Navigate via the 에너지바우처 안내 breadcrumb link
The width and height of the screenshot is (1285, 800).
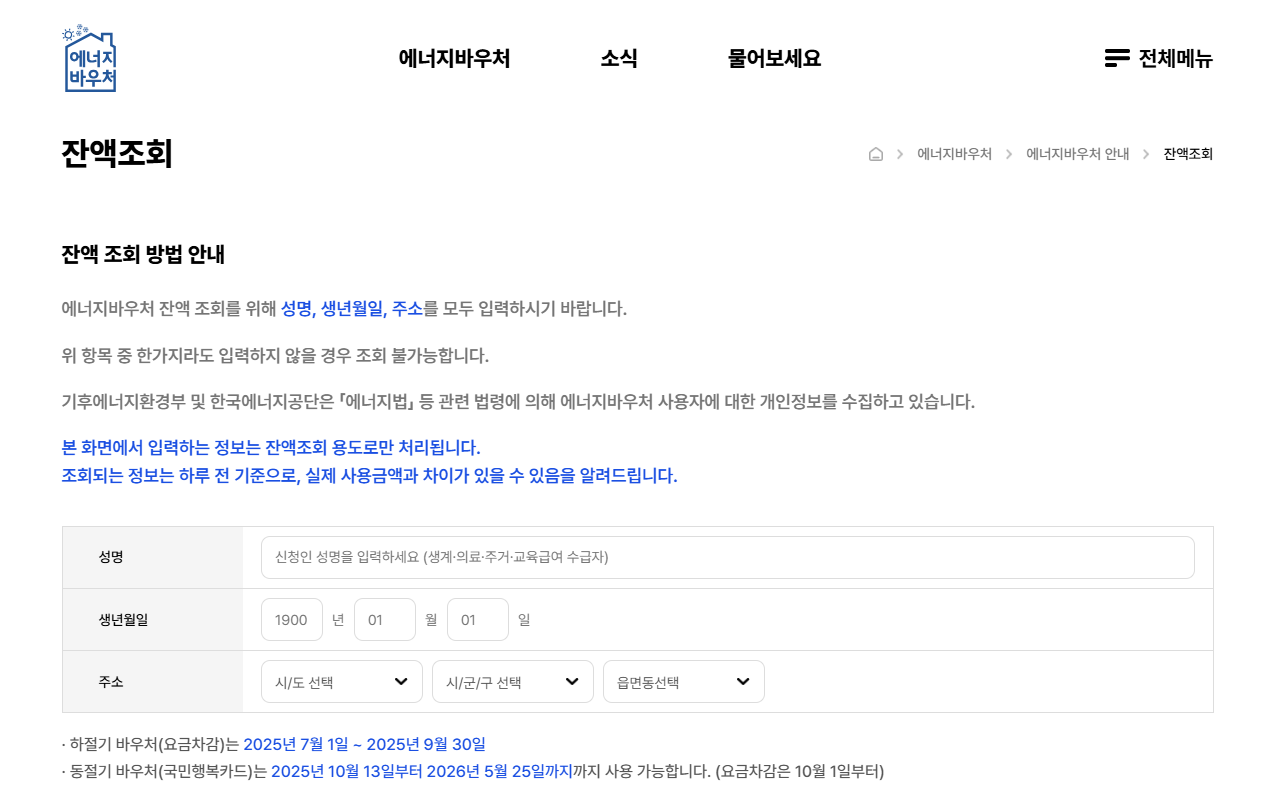coord(1077,154)
